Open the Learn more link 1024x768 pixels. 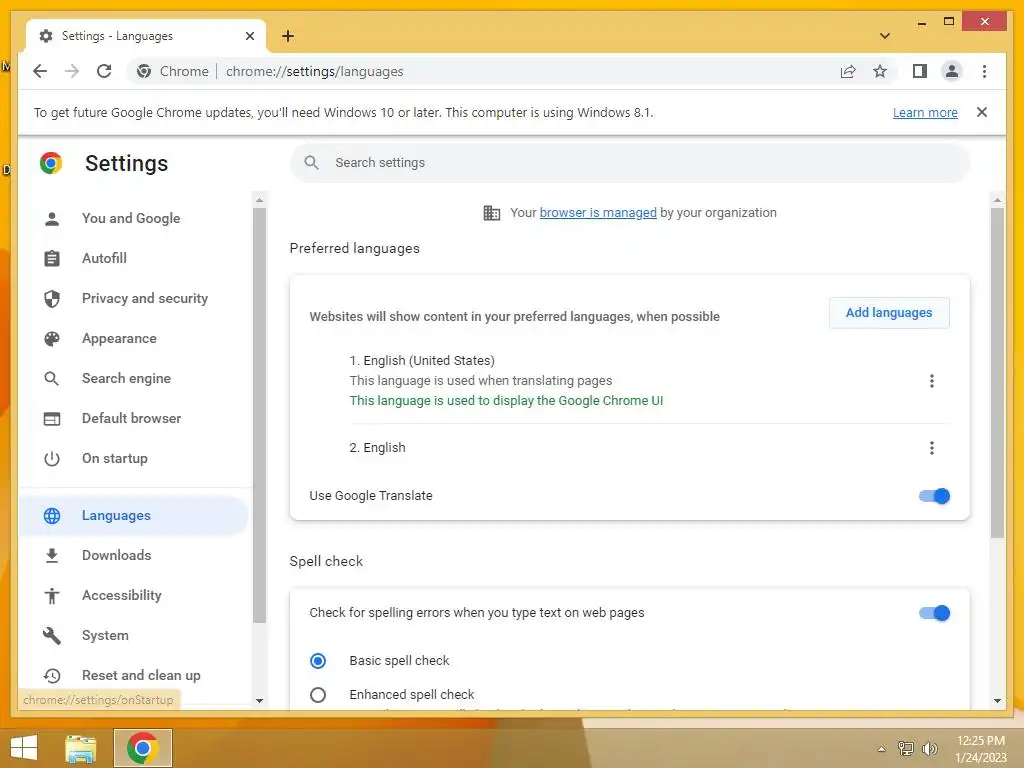coord(925,112)
